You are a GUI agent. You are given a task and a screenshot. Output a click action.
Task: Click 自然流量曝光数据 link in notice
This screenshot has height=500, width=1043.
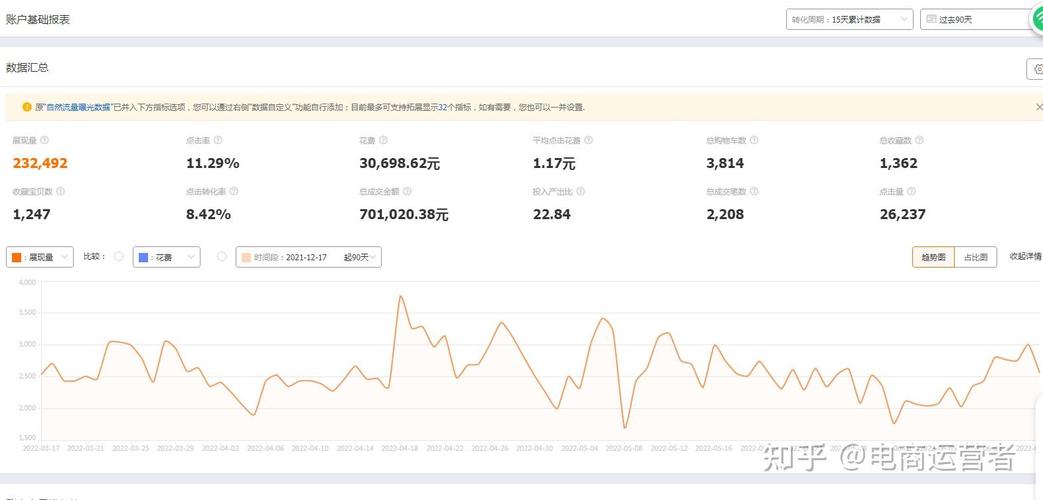tap(78, 107)
